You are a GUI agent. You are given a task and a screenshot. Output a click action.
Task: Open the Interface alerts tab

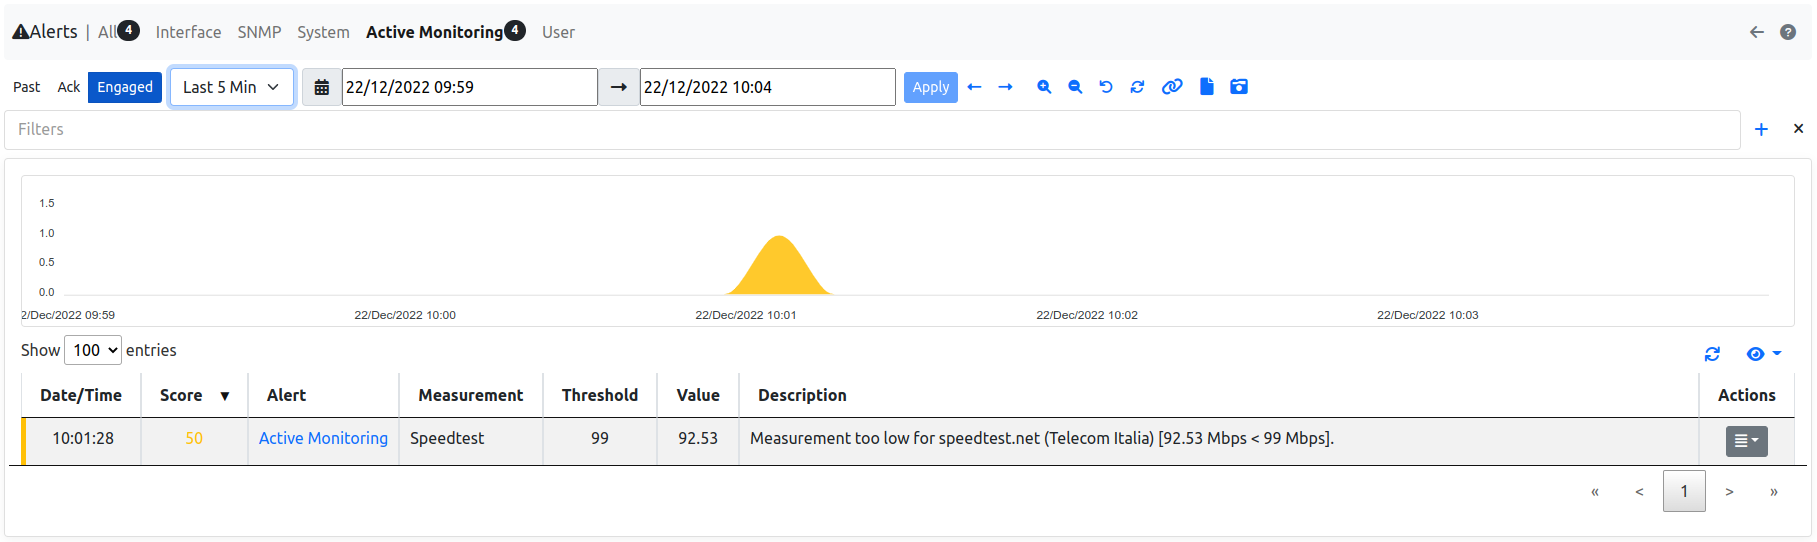tap(188, 32)
